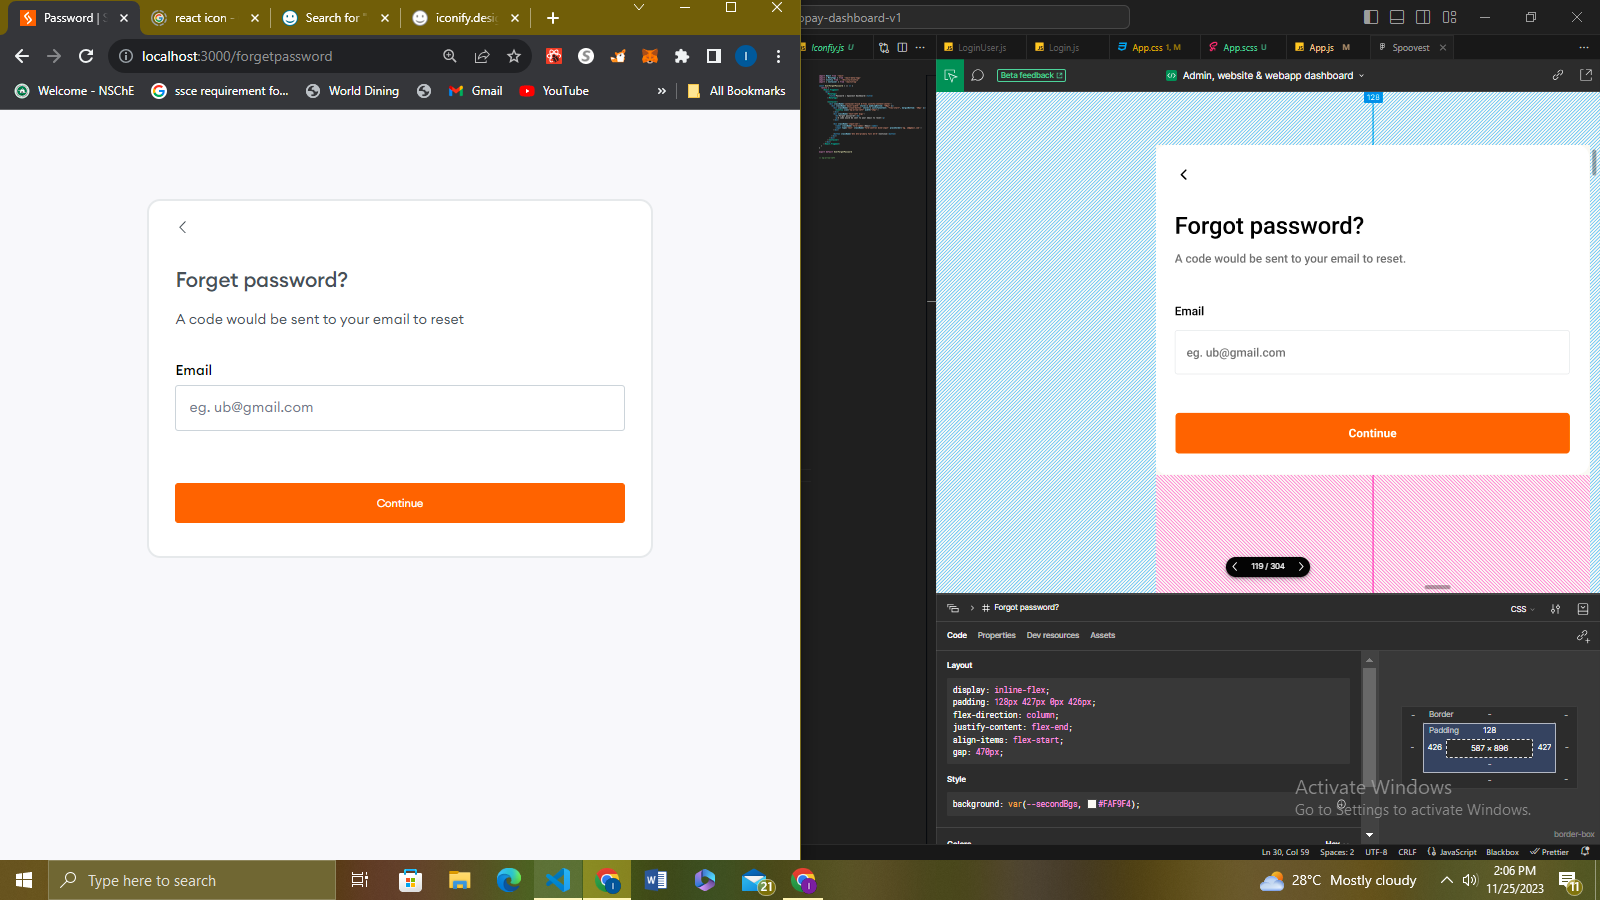Image resolution: width=1600 pixels, height=900 pixels.
Task: Click the MetaMask fox extension icon
Action: 650,57
